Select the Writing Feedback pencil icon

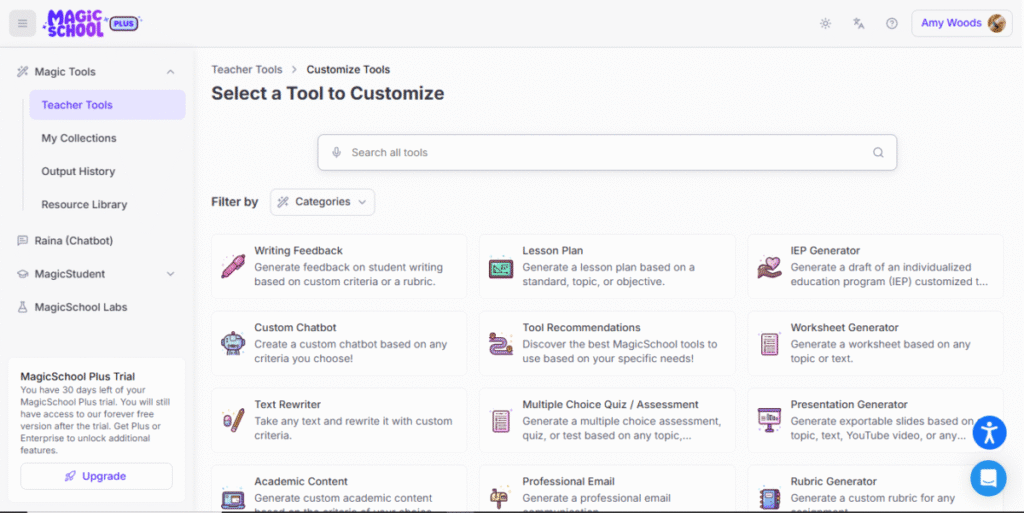pyautogui.click(x=232, y=267)
